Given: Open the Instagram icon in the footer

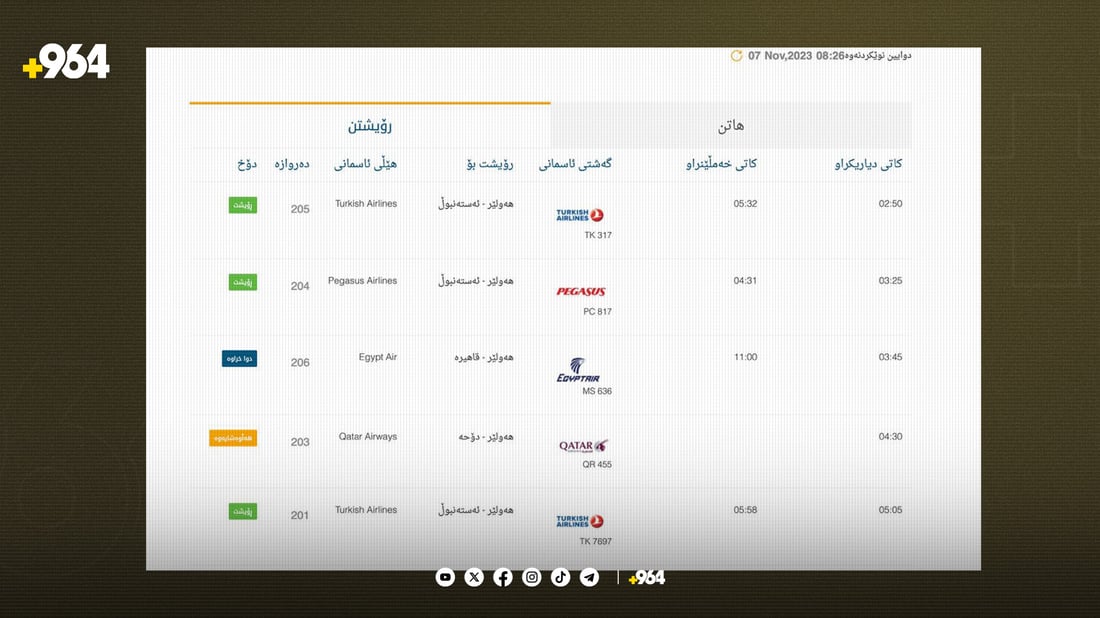Looking at the screenshot, I should (x=532, y=577).
